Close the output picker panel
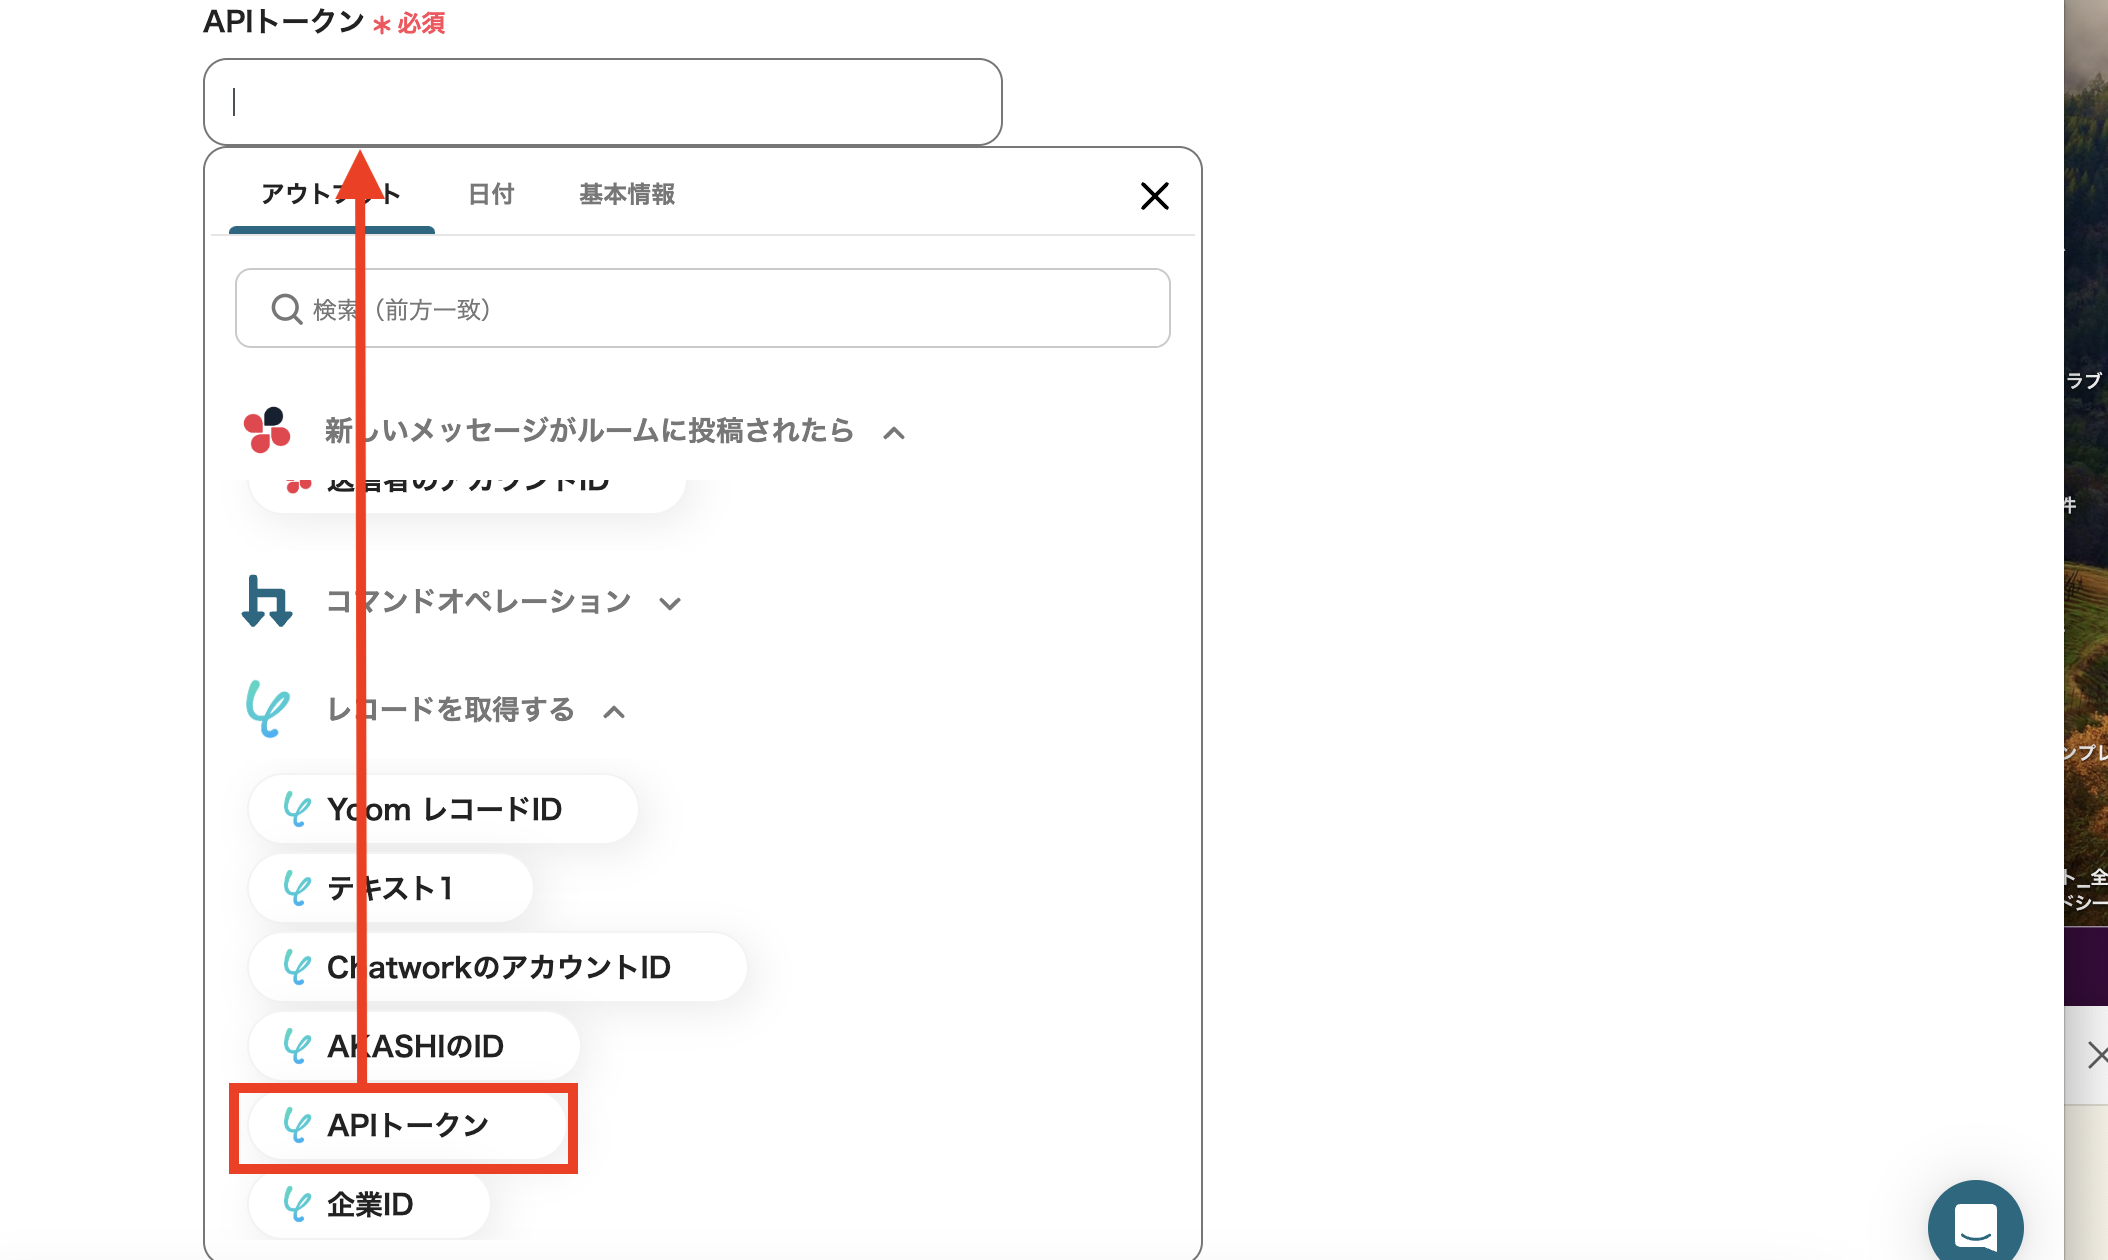Image resolution: width=2108 pixels, height=1260 pixels. click(x=1154, y=196)
